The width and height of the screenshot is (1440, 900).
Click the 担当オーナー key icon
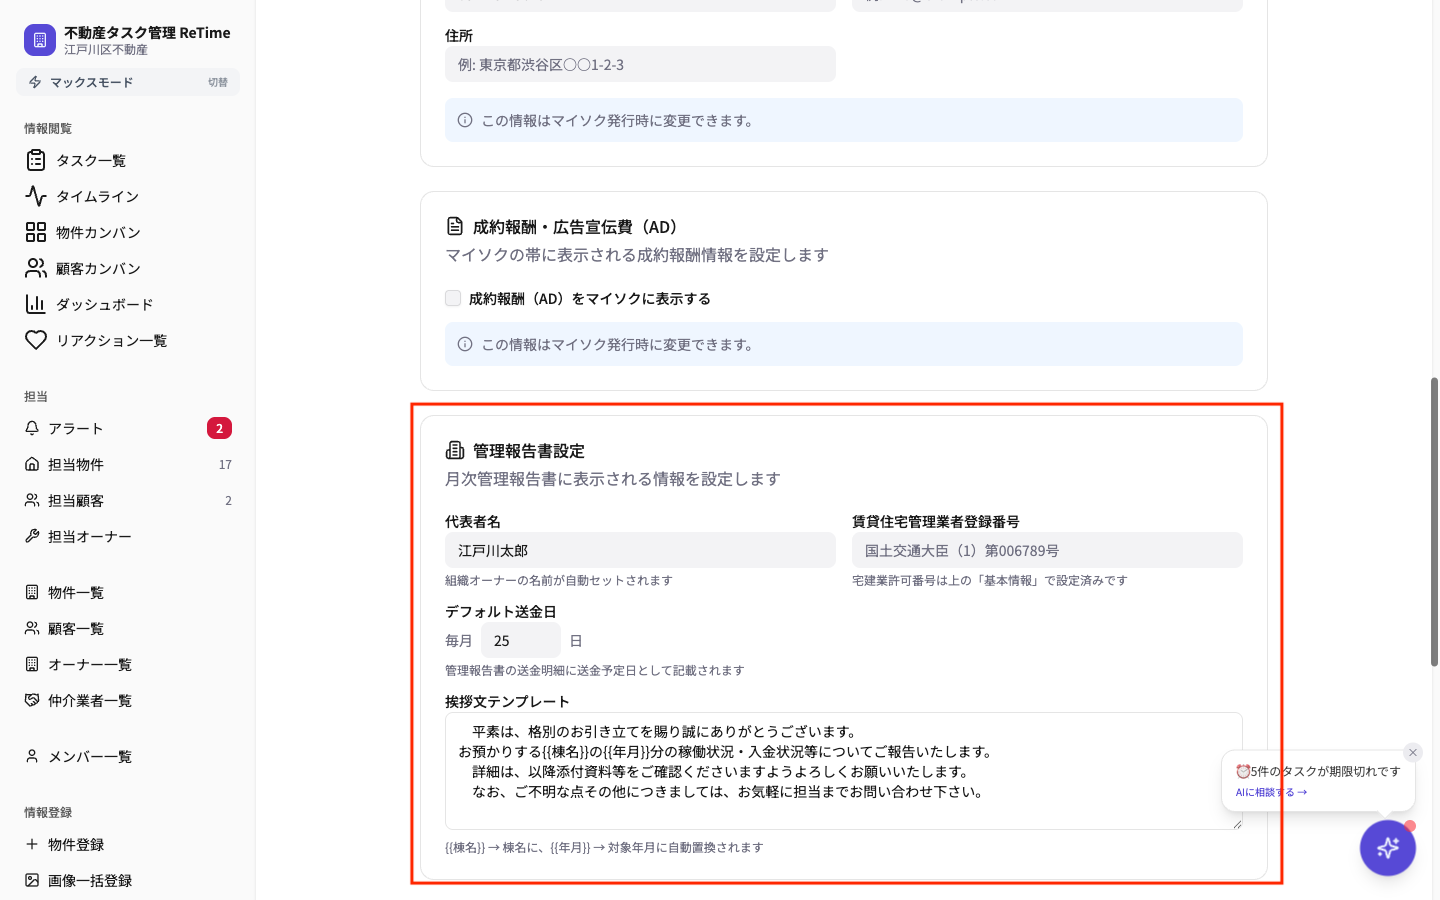tap(32, 536)
